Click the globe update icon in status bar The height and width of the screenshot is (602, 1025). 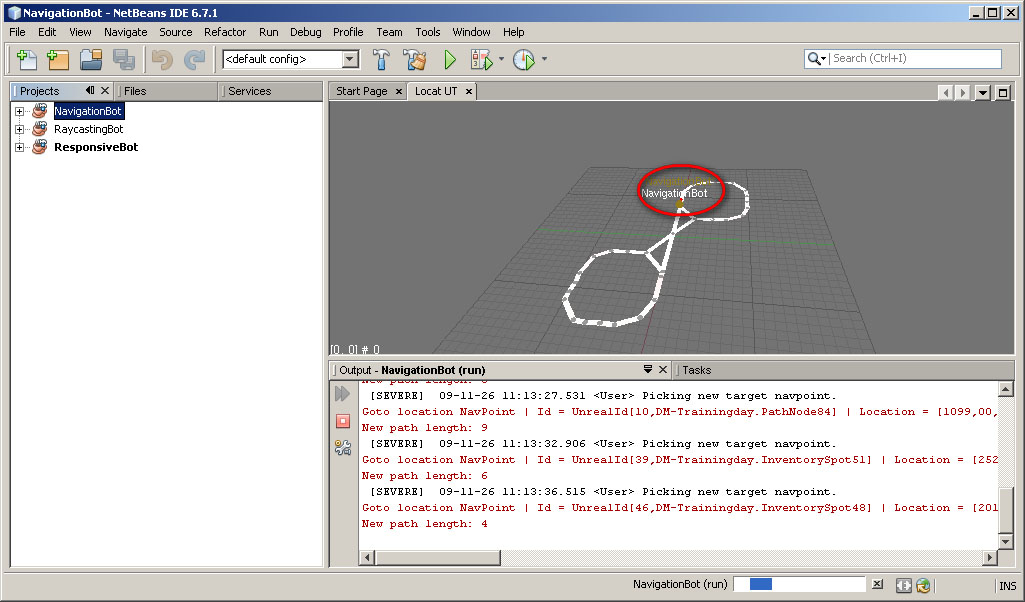pos(923,586)
